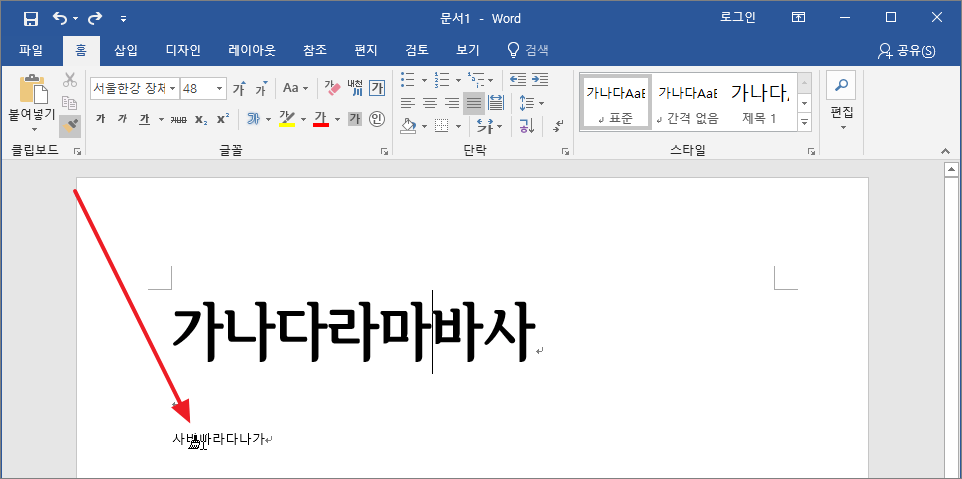
Task: Open the 편집 editing menu
Action: coord(842,101)
